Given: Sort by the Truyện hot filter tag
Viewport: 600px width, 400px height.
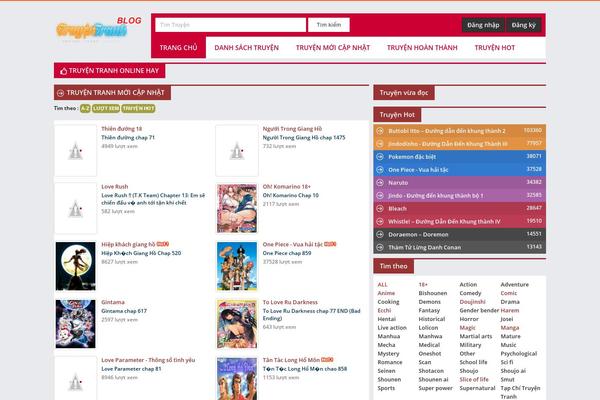Looking at the screenshot, I should point(138,108).
